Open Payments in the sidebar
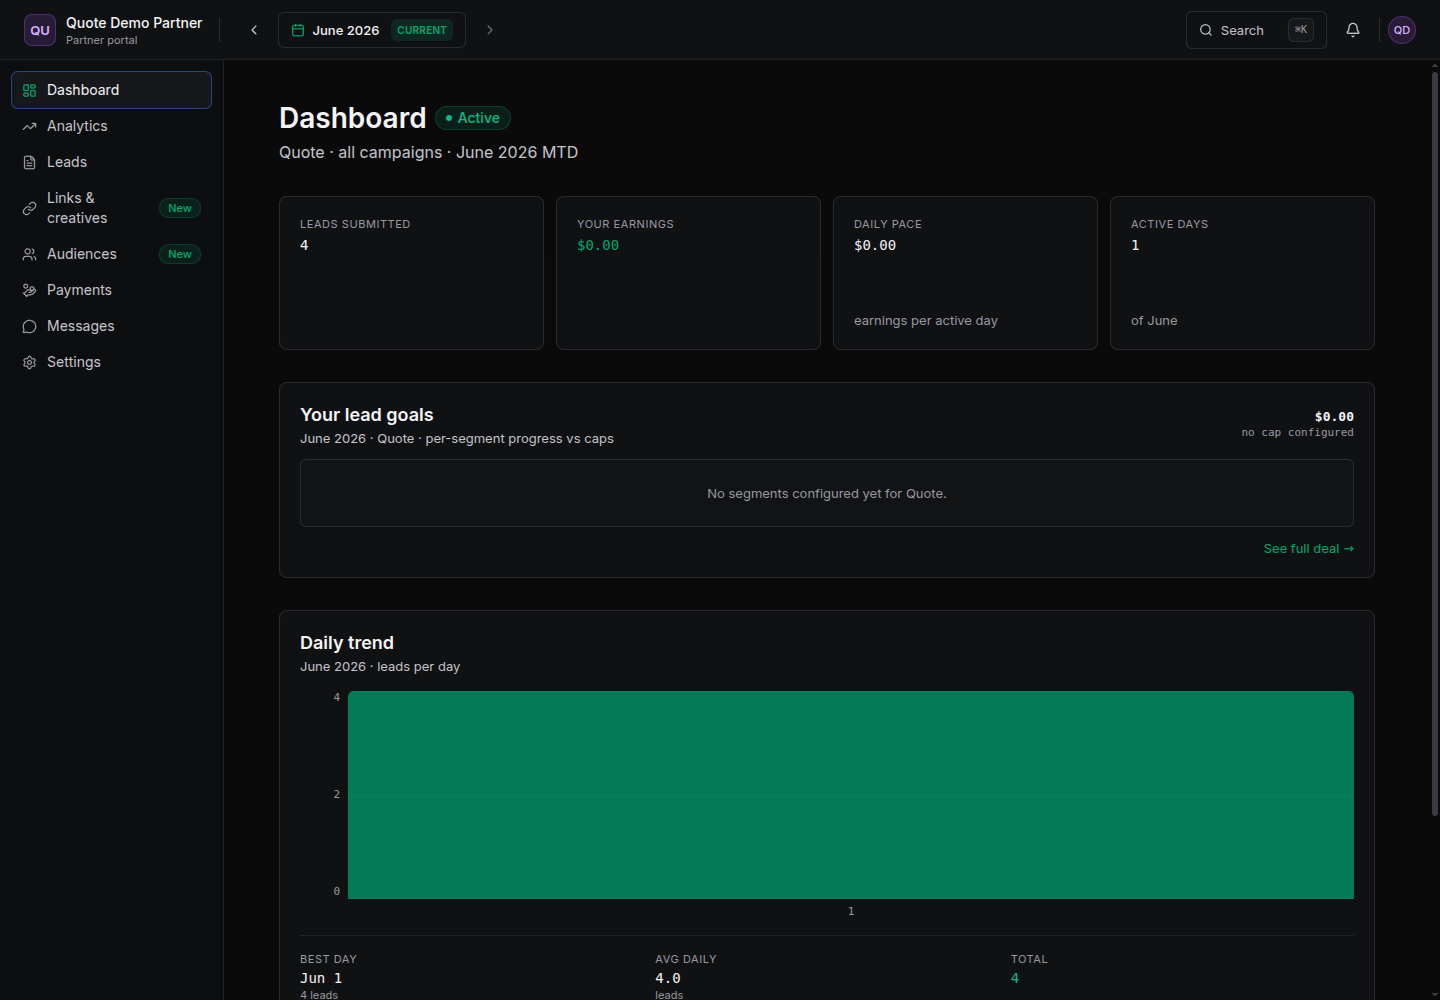Screen dimensions: 1440x1000 [x=111, y=290]
